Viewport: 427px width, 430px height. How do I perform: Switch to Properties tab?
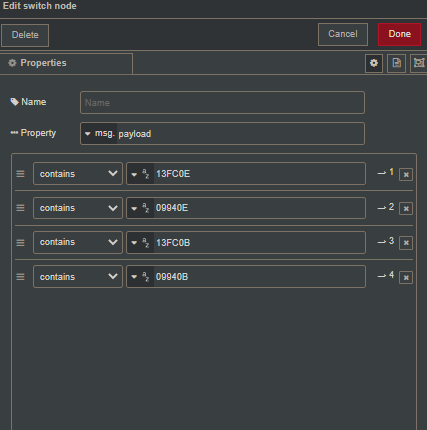pos(66,63)
